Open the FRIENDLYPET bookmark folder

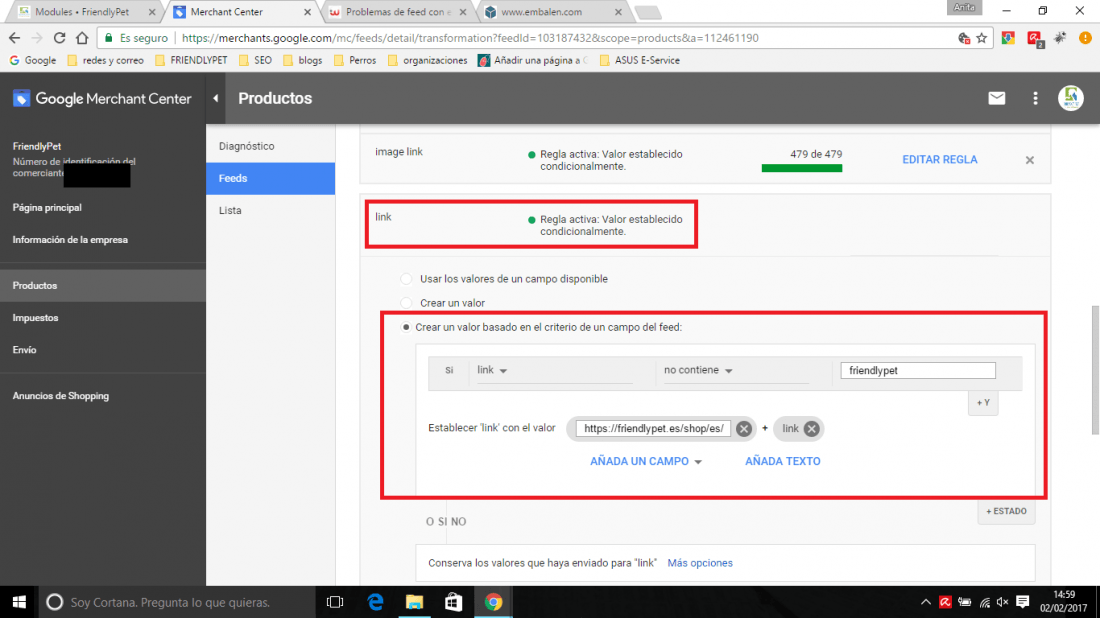[191, 60]
